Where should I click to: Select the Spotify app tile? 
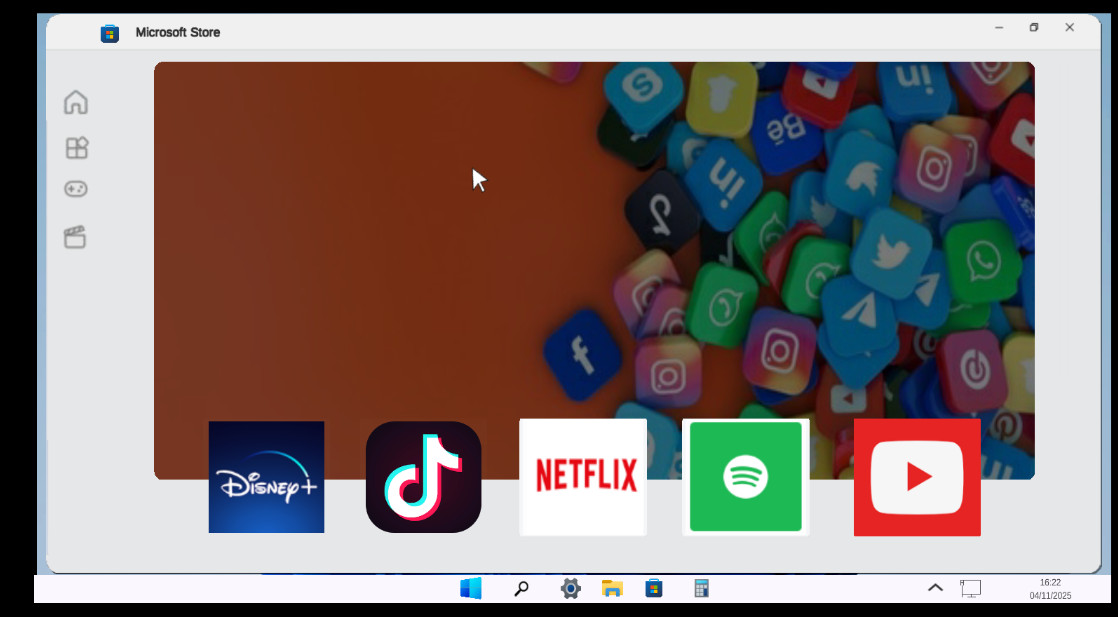tap(746, 476)
